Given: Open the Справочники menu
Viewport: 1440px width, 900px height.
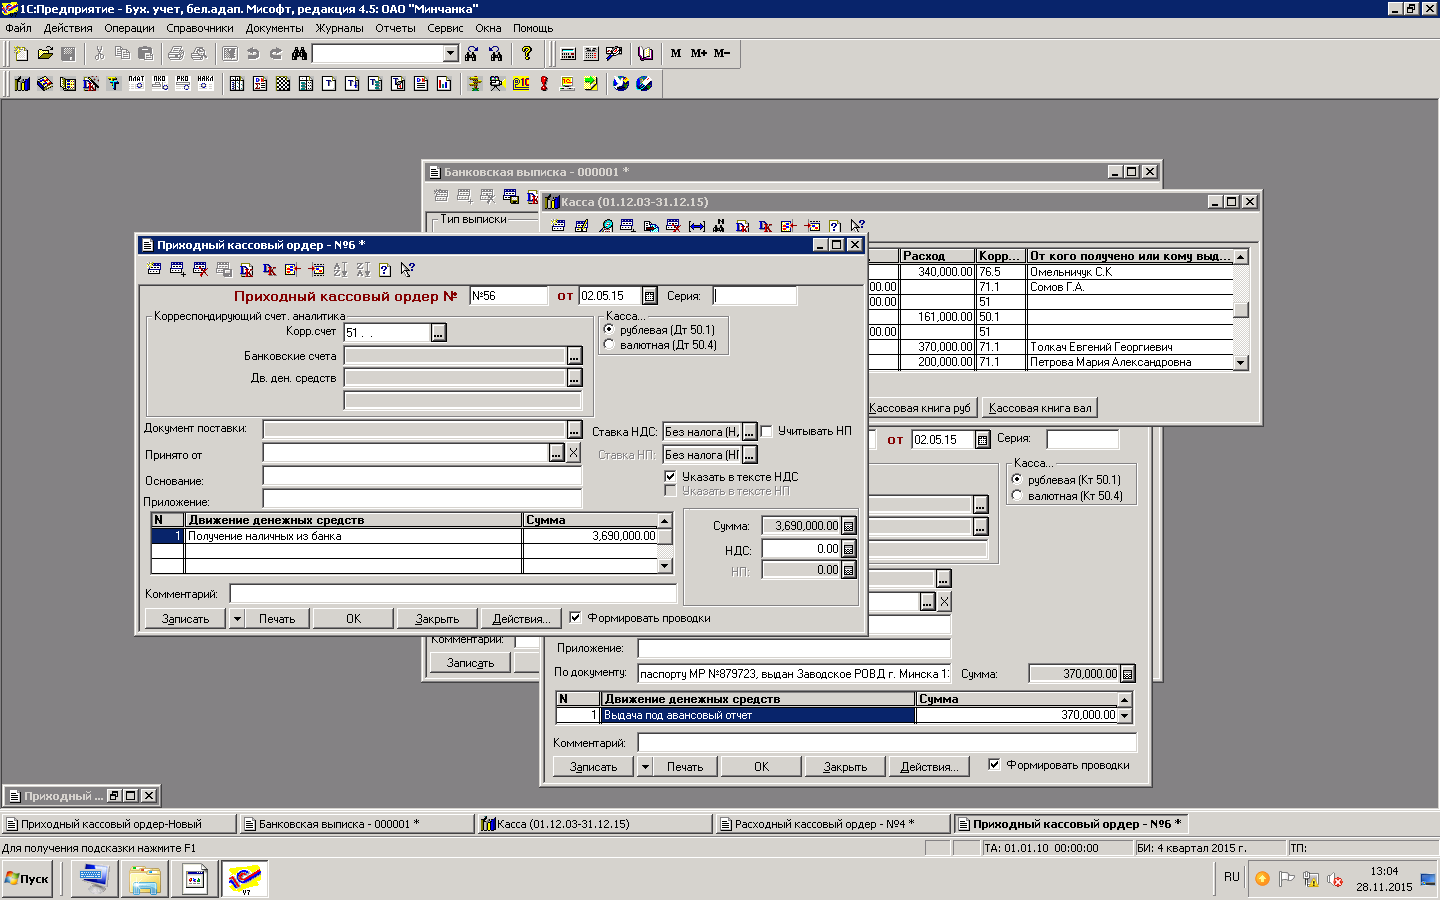Looking at the screenshot, I should (200, 28).
